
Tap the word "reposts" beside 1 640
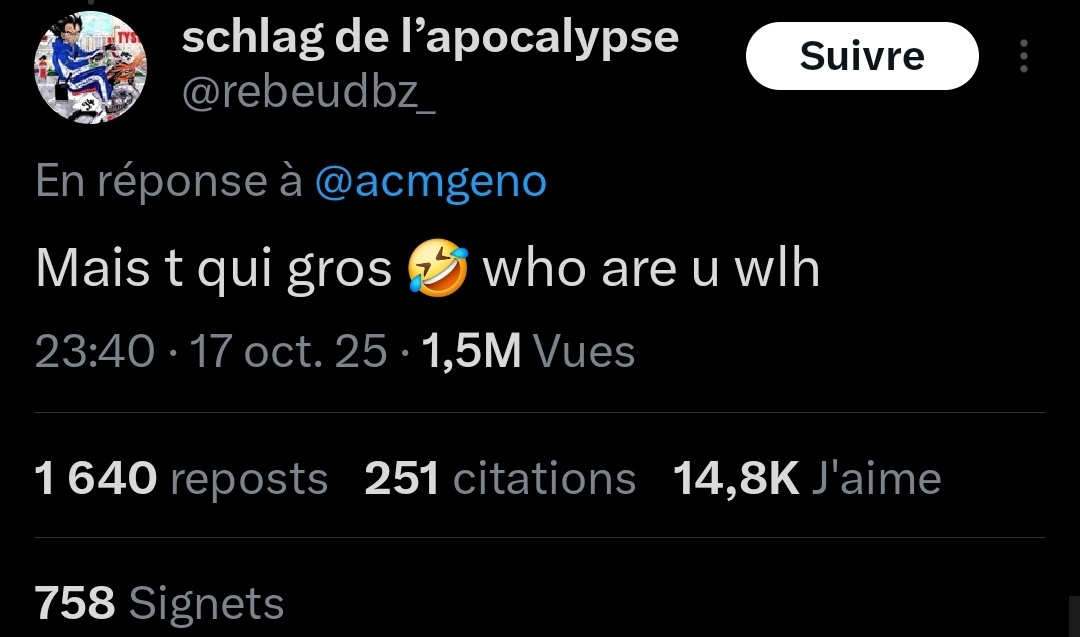coord(249,479)
